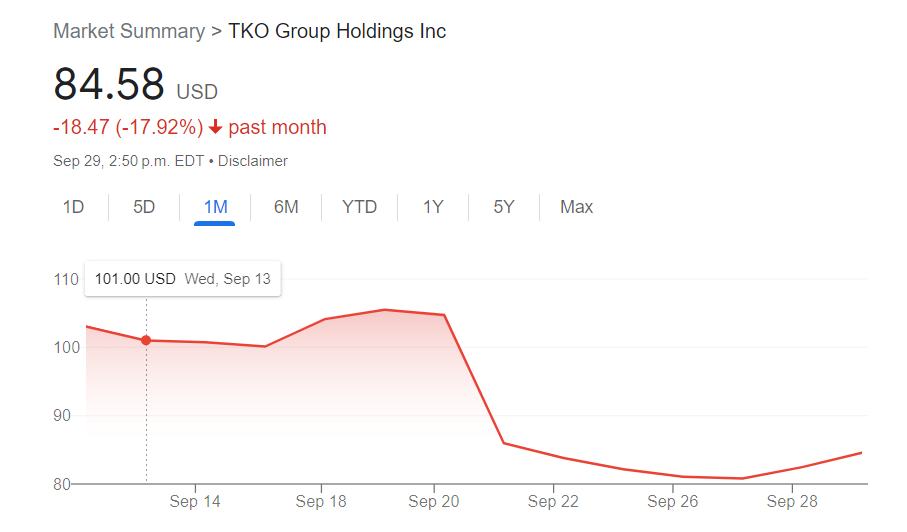Click the 101.00 USD tooltip box

pos(183,279)
